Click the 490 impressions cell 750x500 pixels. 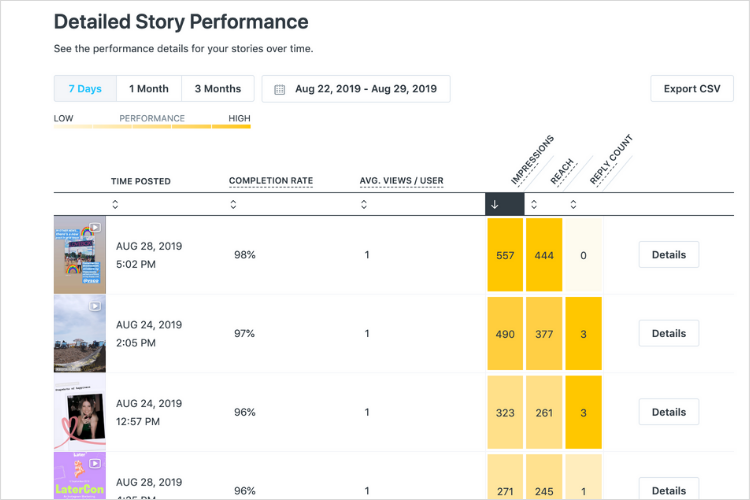tap(505, 333)
